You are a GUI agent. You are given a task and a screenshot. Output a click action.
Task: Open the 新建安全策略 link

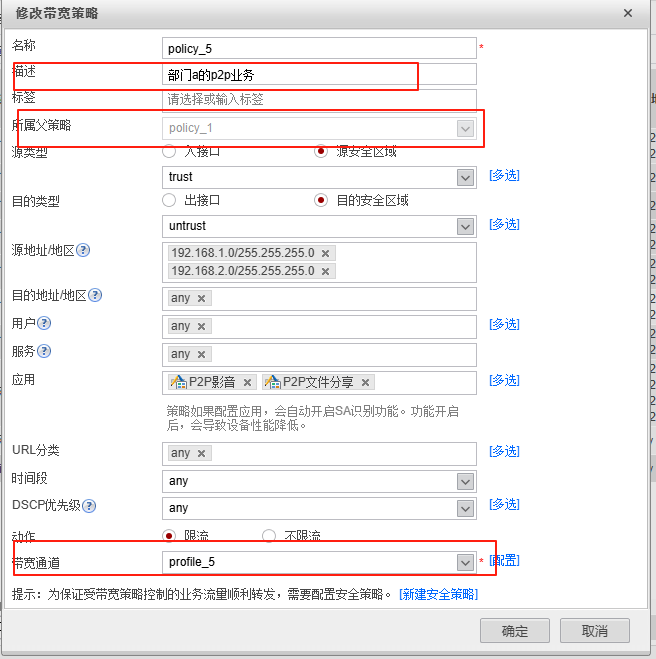click(x=438, y=594)
